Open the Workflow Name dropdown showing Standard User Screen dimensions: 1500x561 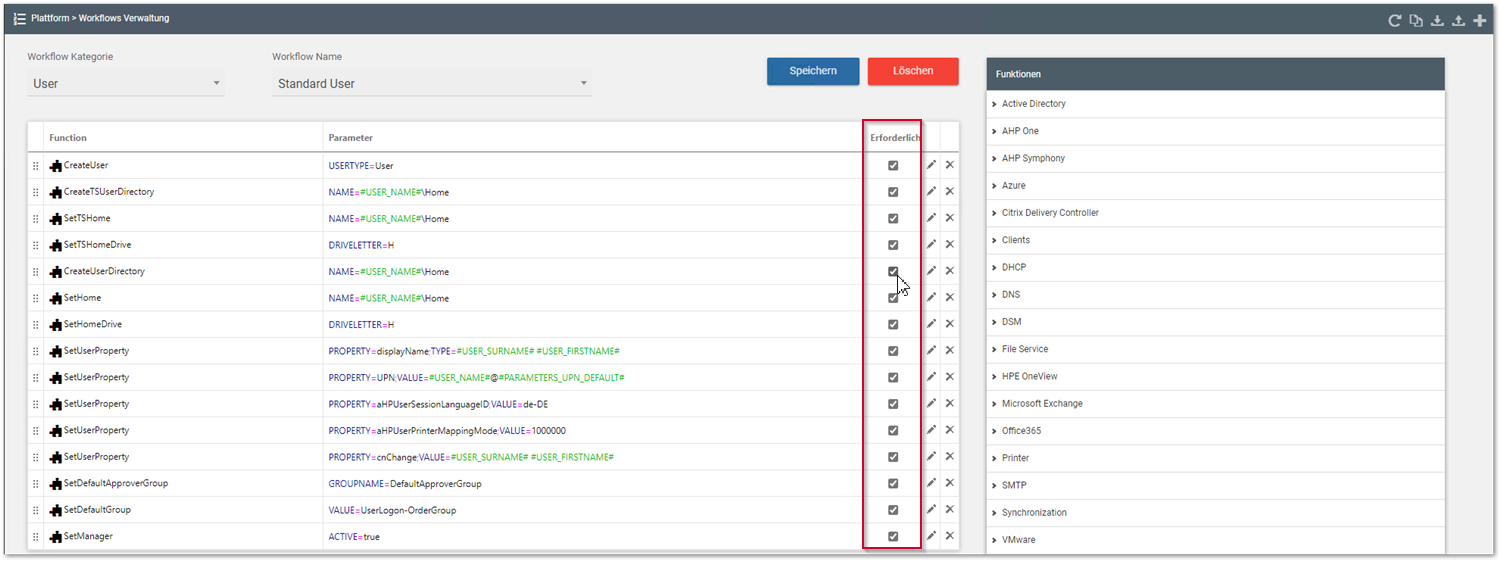[432, 83]
